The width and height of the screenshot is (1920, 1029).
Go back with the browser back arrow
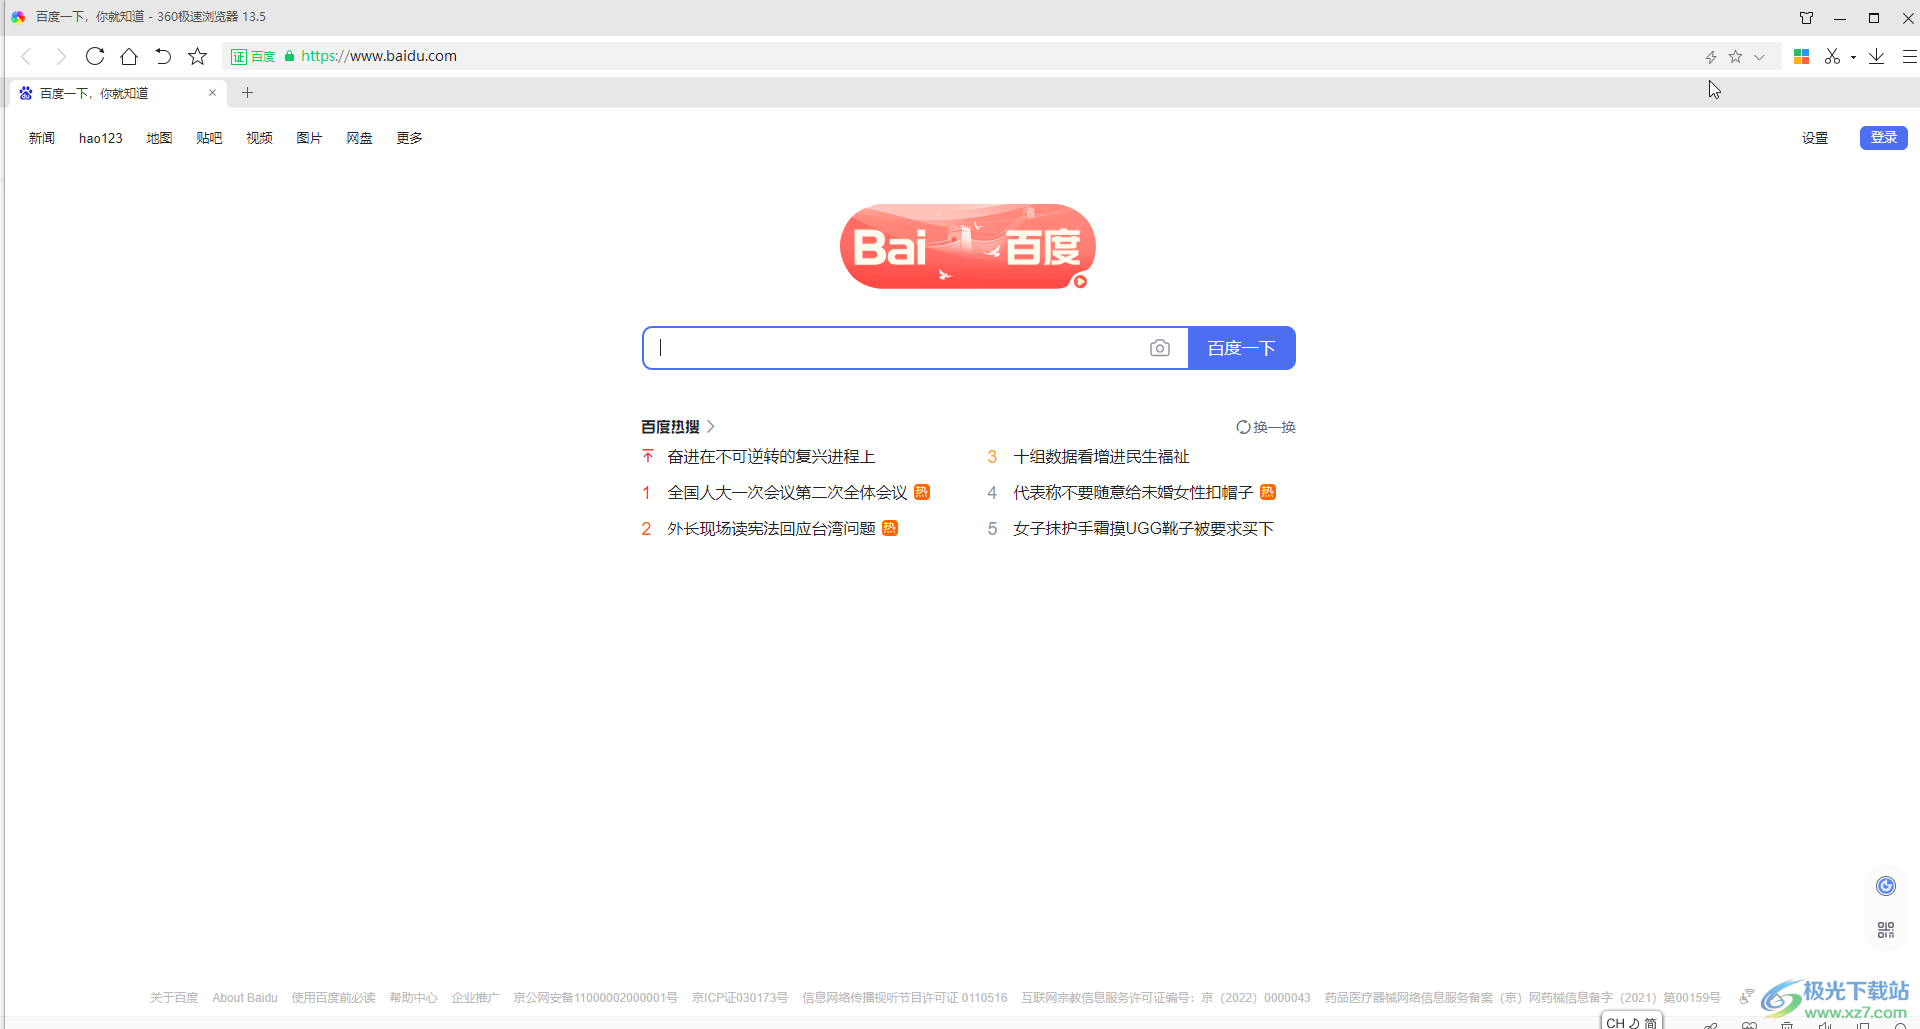[27, 56]
